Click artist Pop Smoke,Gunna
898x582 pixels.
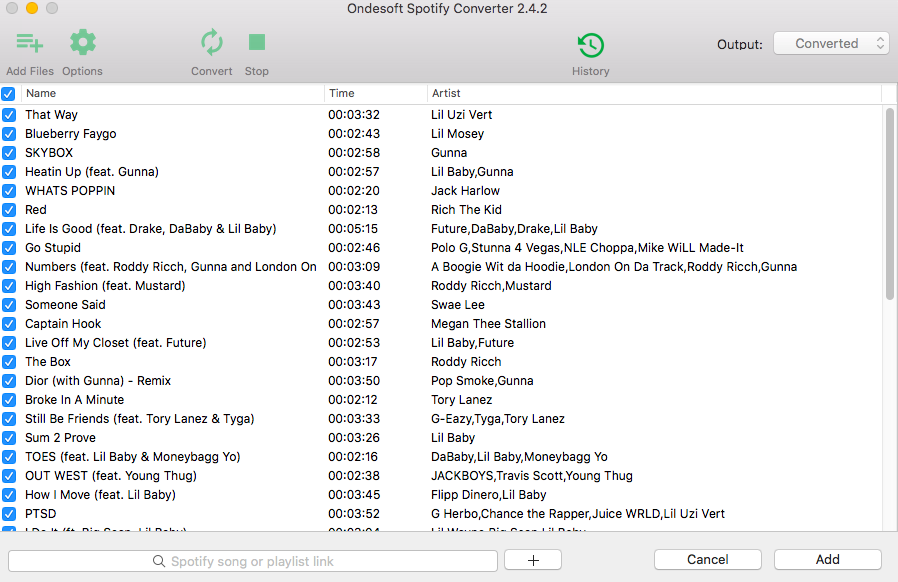pos(482,381)
